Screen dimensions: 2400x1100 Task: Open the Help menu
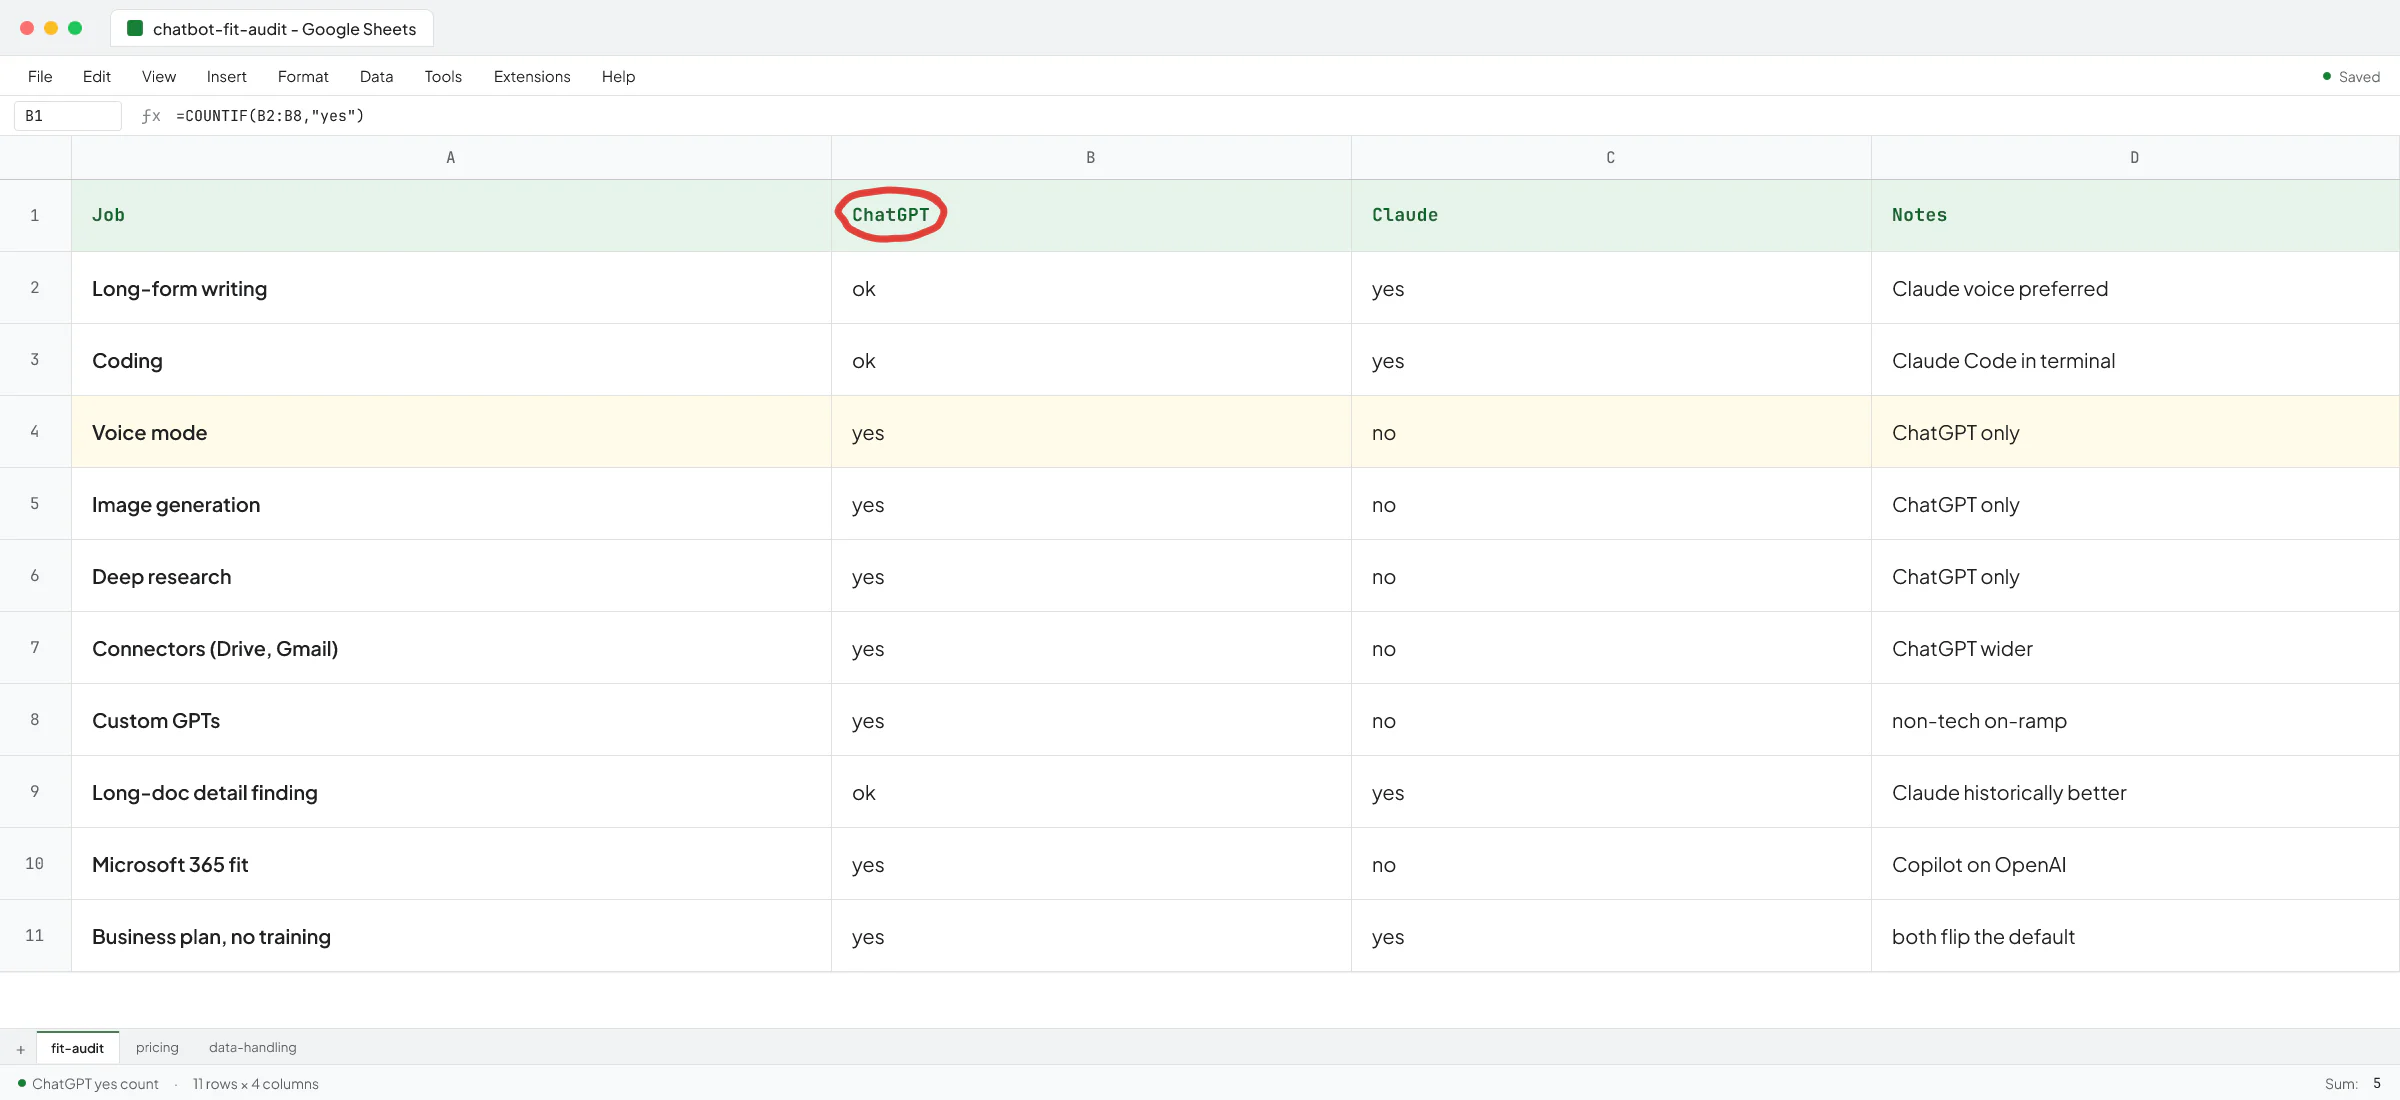(x=619, y=76)
